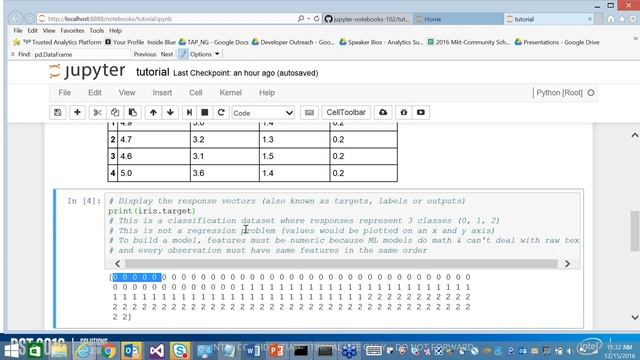Click the print(iris.target) code line
This screenshot has width=640, height=360.
(x=152, y=211)
